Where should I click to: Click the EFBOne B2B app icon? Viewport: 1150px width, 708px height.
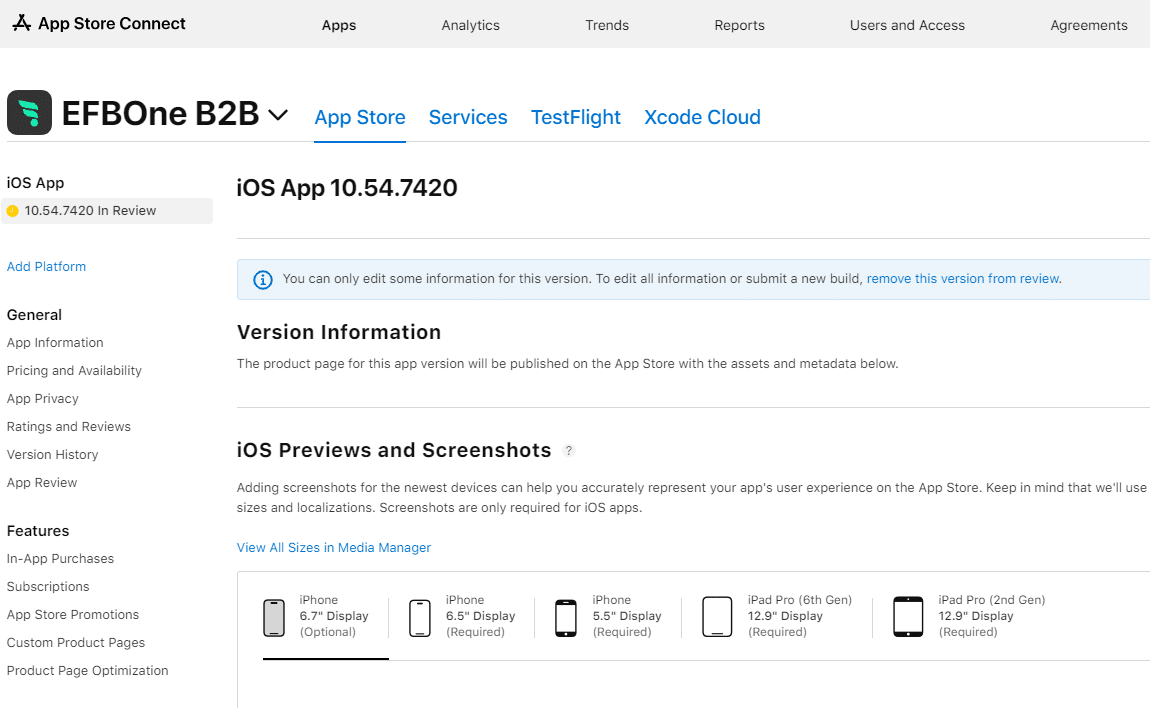coord(29,112)
